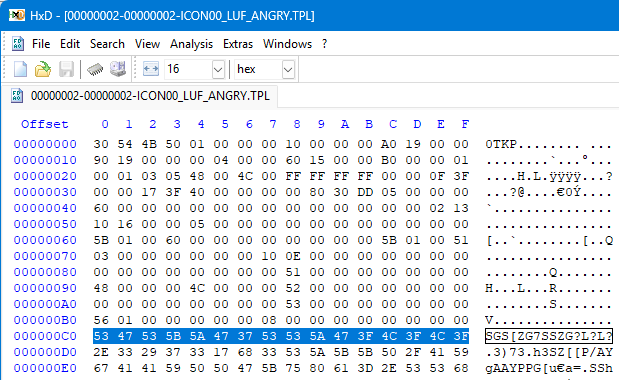Click hex byte 2E at start of row 000000D0
This screenshot has height=380, width=619.
tap(101, 352)
